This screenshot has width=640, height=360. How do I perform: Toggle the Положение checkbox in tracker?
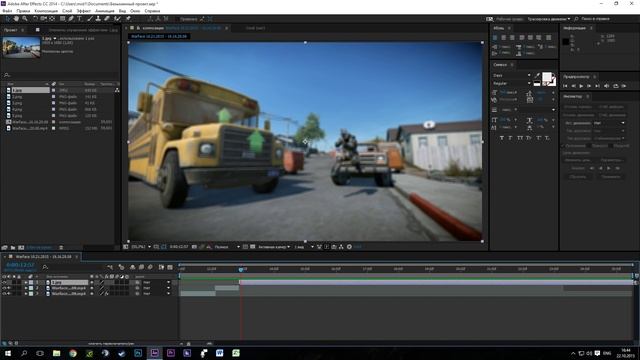click(x=563, y=146)
